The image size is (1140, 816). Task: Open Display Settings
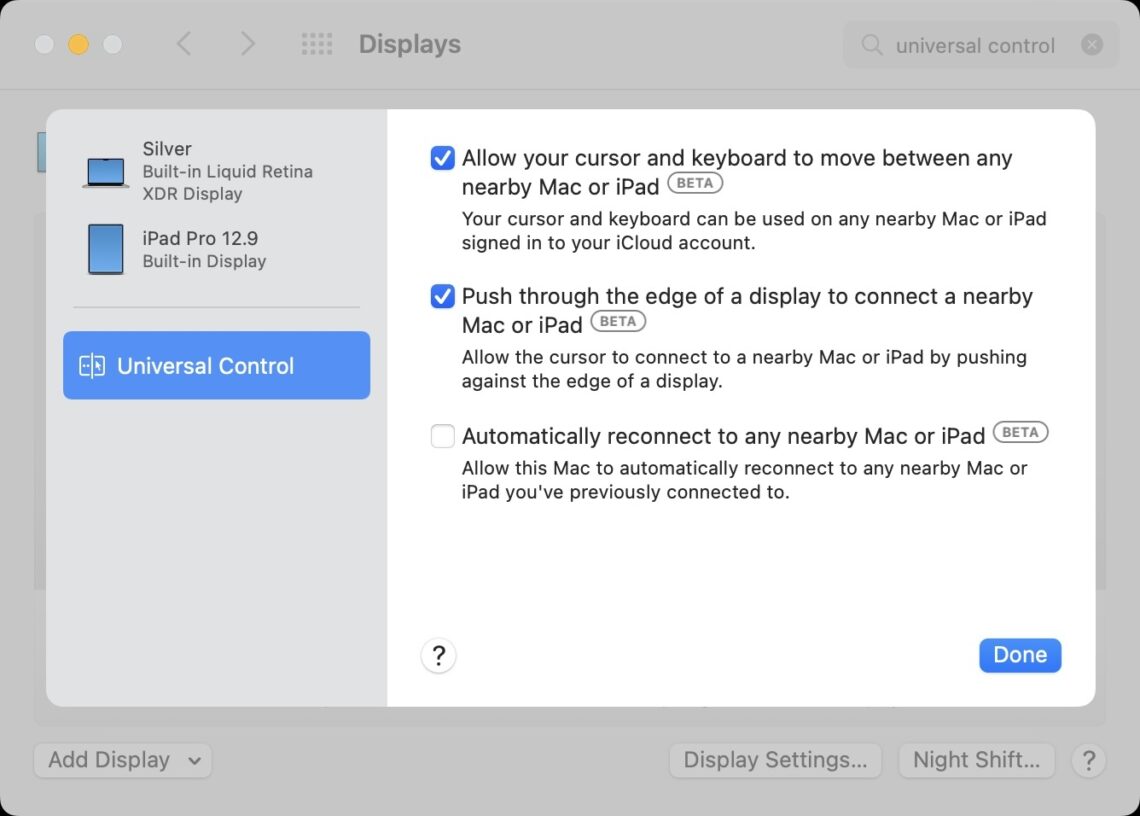[775, 760]
